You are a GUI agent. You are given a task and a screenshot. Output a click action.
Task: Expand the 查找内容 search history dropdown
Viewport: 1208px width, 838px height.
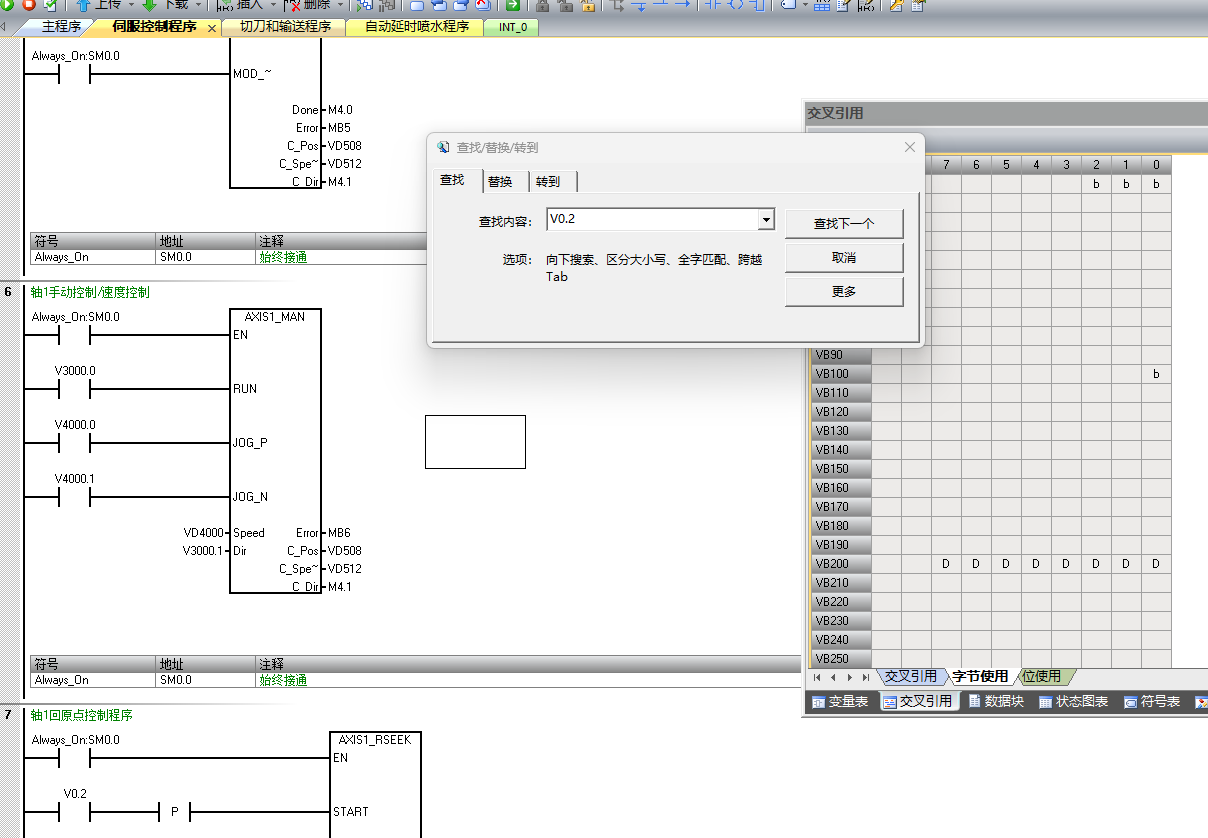pos(766,219)
